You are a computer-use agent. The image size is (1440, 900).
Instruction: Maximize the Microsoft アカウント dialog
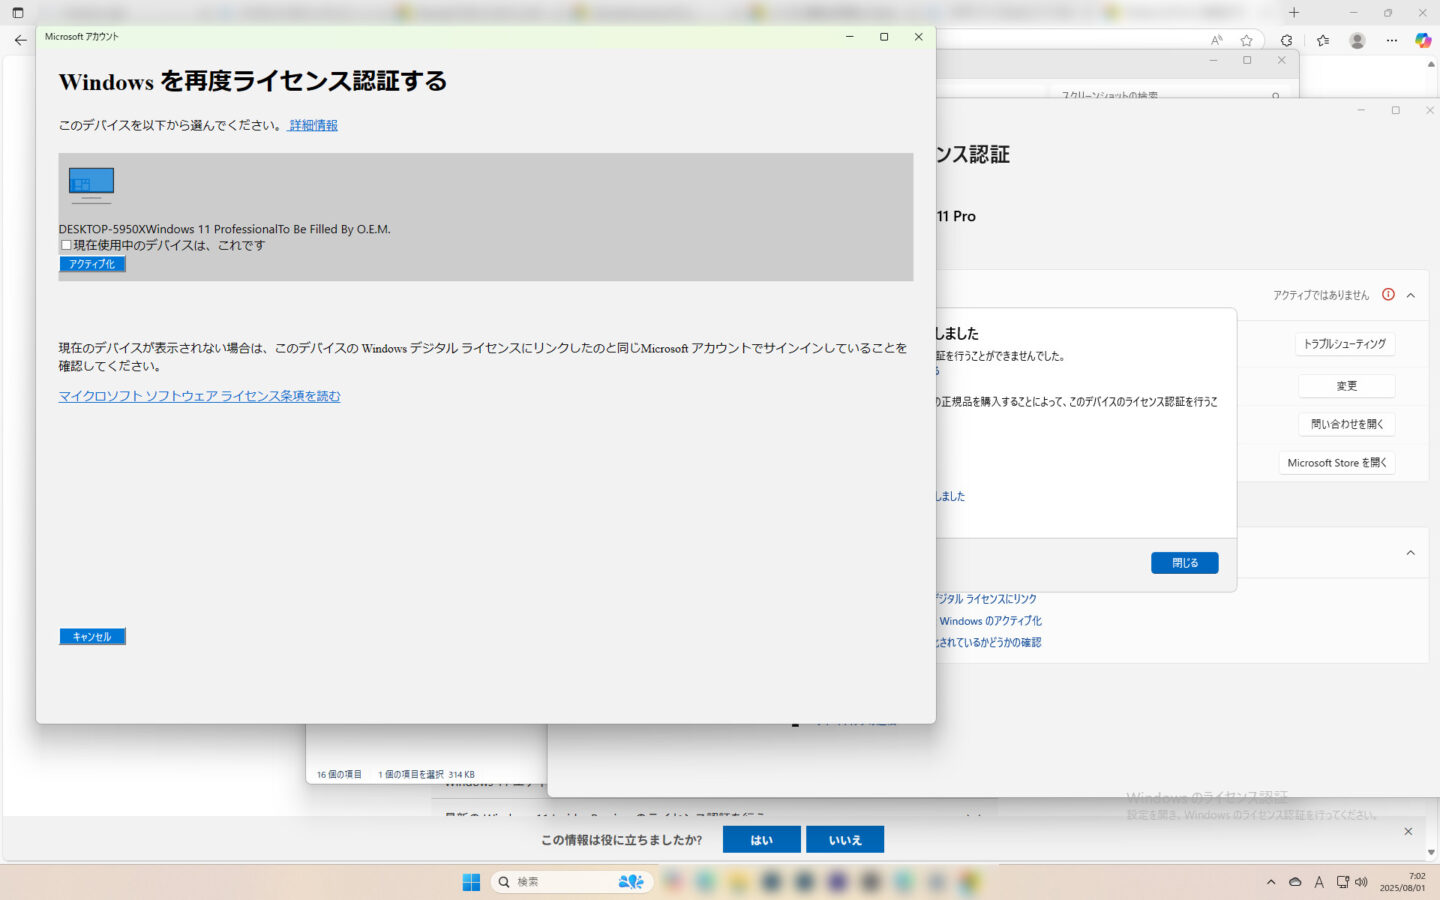[884, 37]
